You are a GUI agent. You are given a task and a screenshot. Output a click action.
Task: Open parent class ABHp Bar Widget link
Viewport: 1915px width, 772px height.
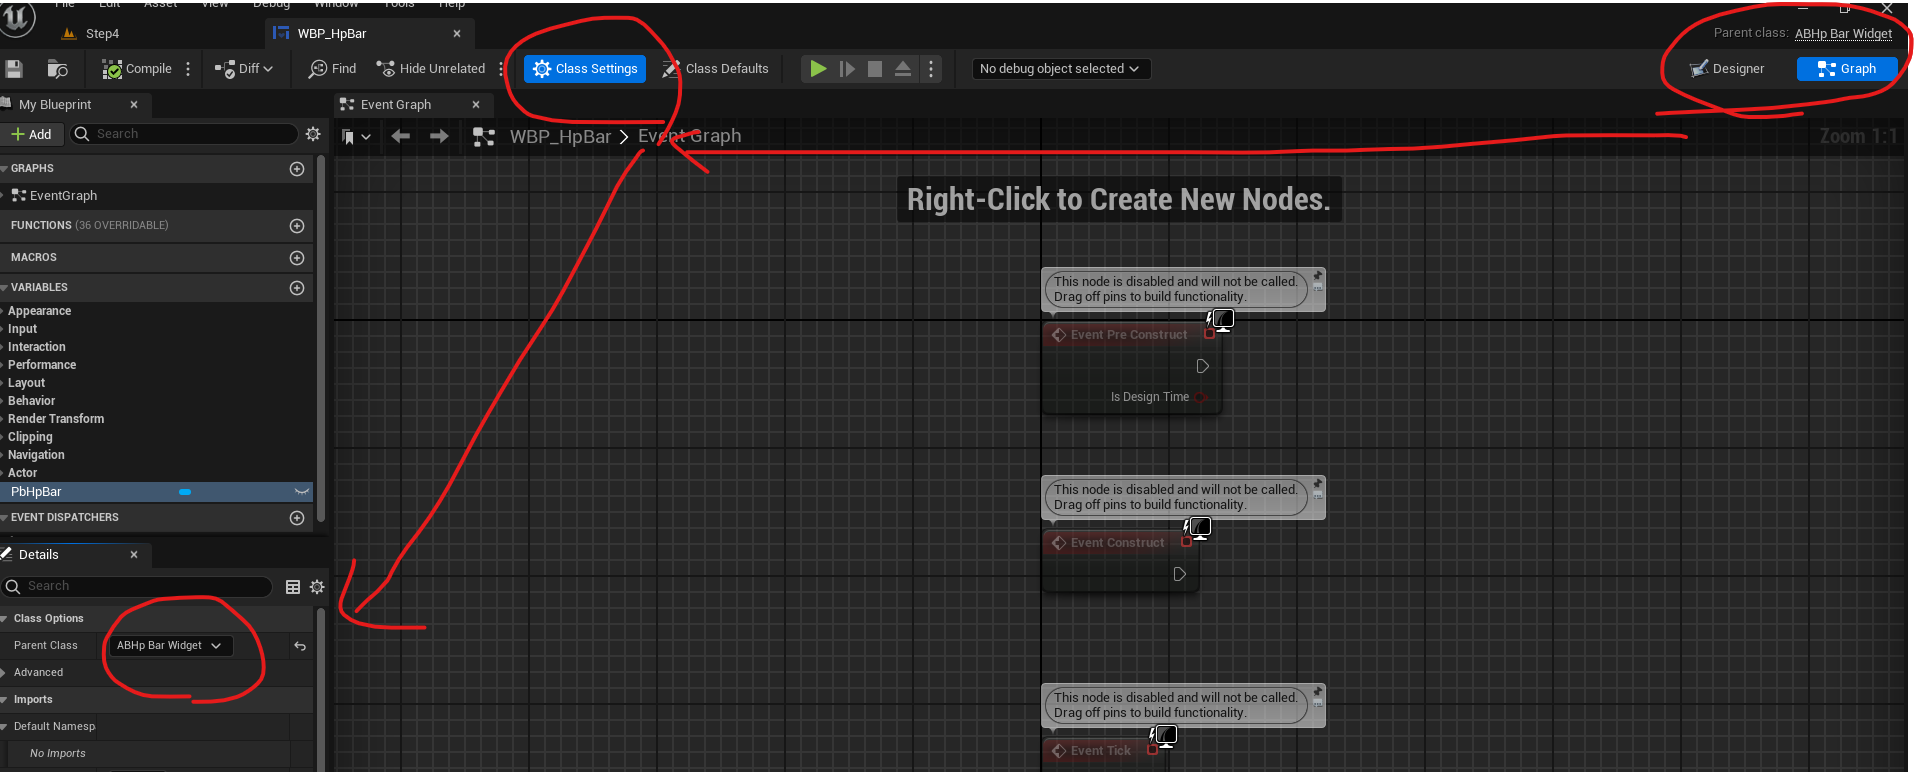1843,34
